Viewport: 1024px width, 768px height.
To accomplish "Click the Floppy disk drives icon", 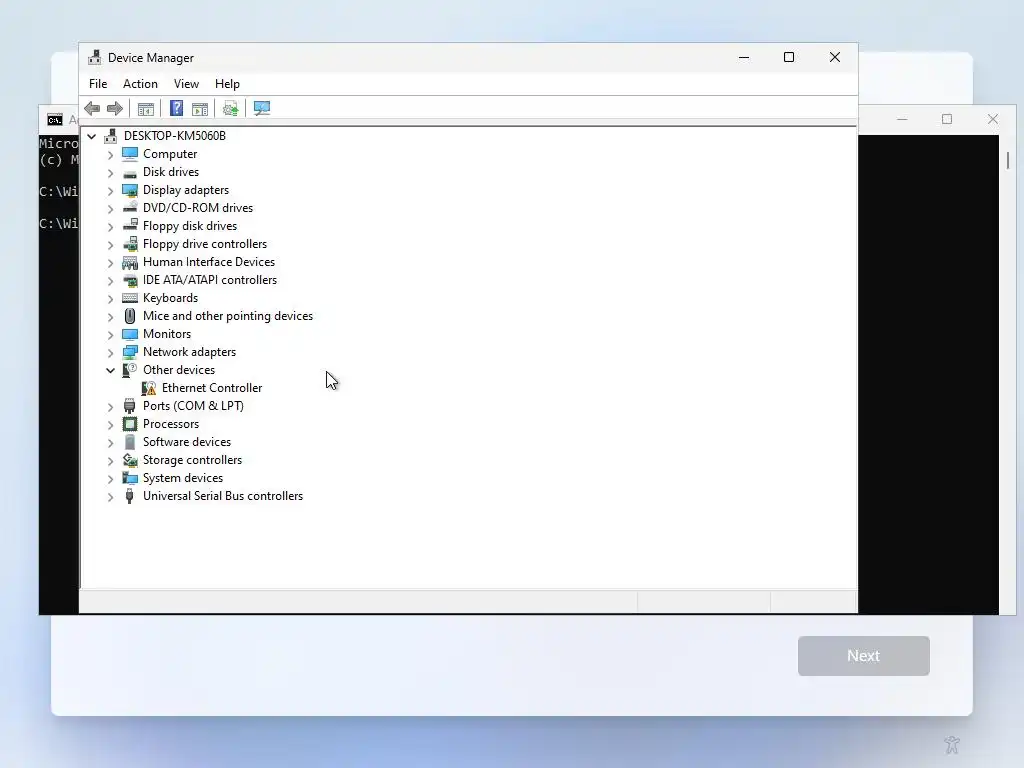I will pos(130,226).
